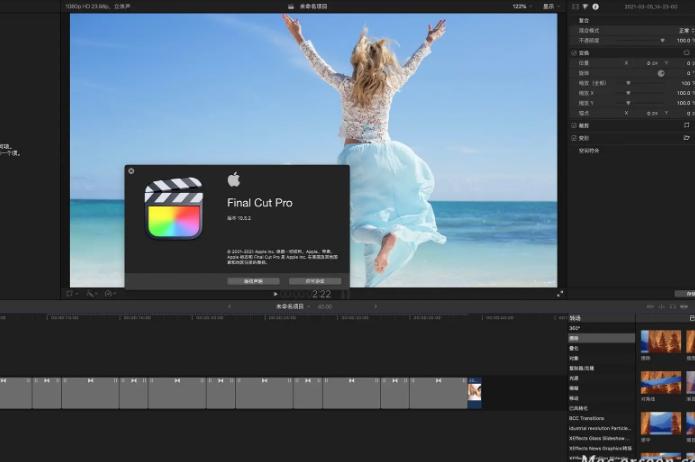Click the right button in the About dialog

pos(315,281)
